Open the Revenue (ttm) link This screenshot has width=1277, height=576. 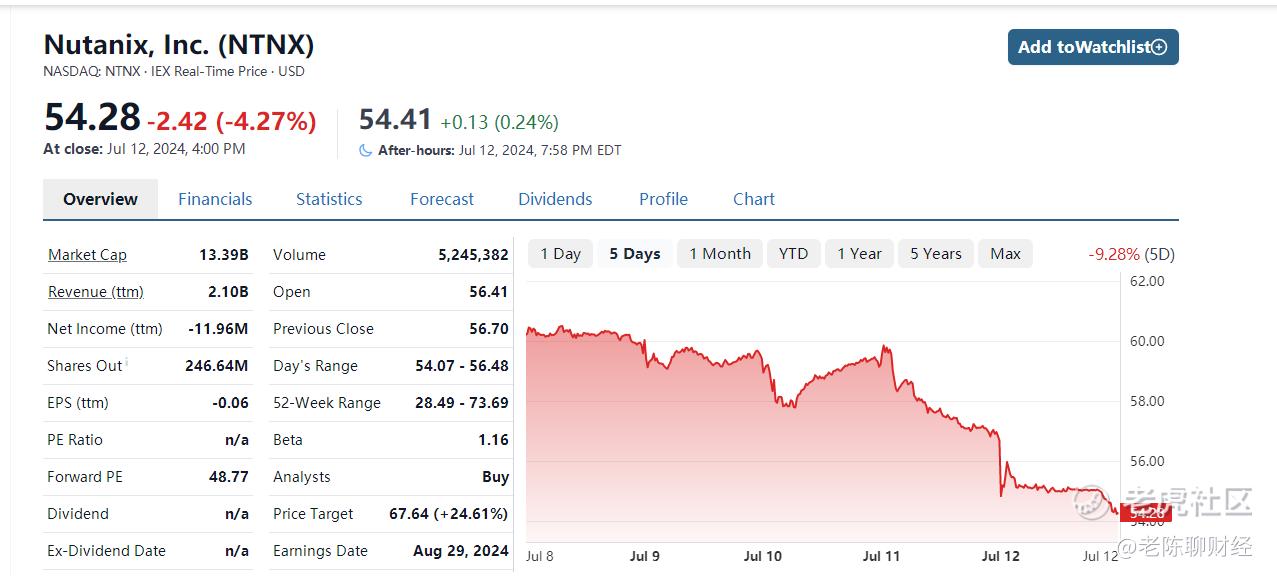point(96,292)
